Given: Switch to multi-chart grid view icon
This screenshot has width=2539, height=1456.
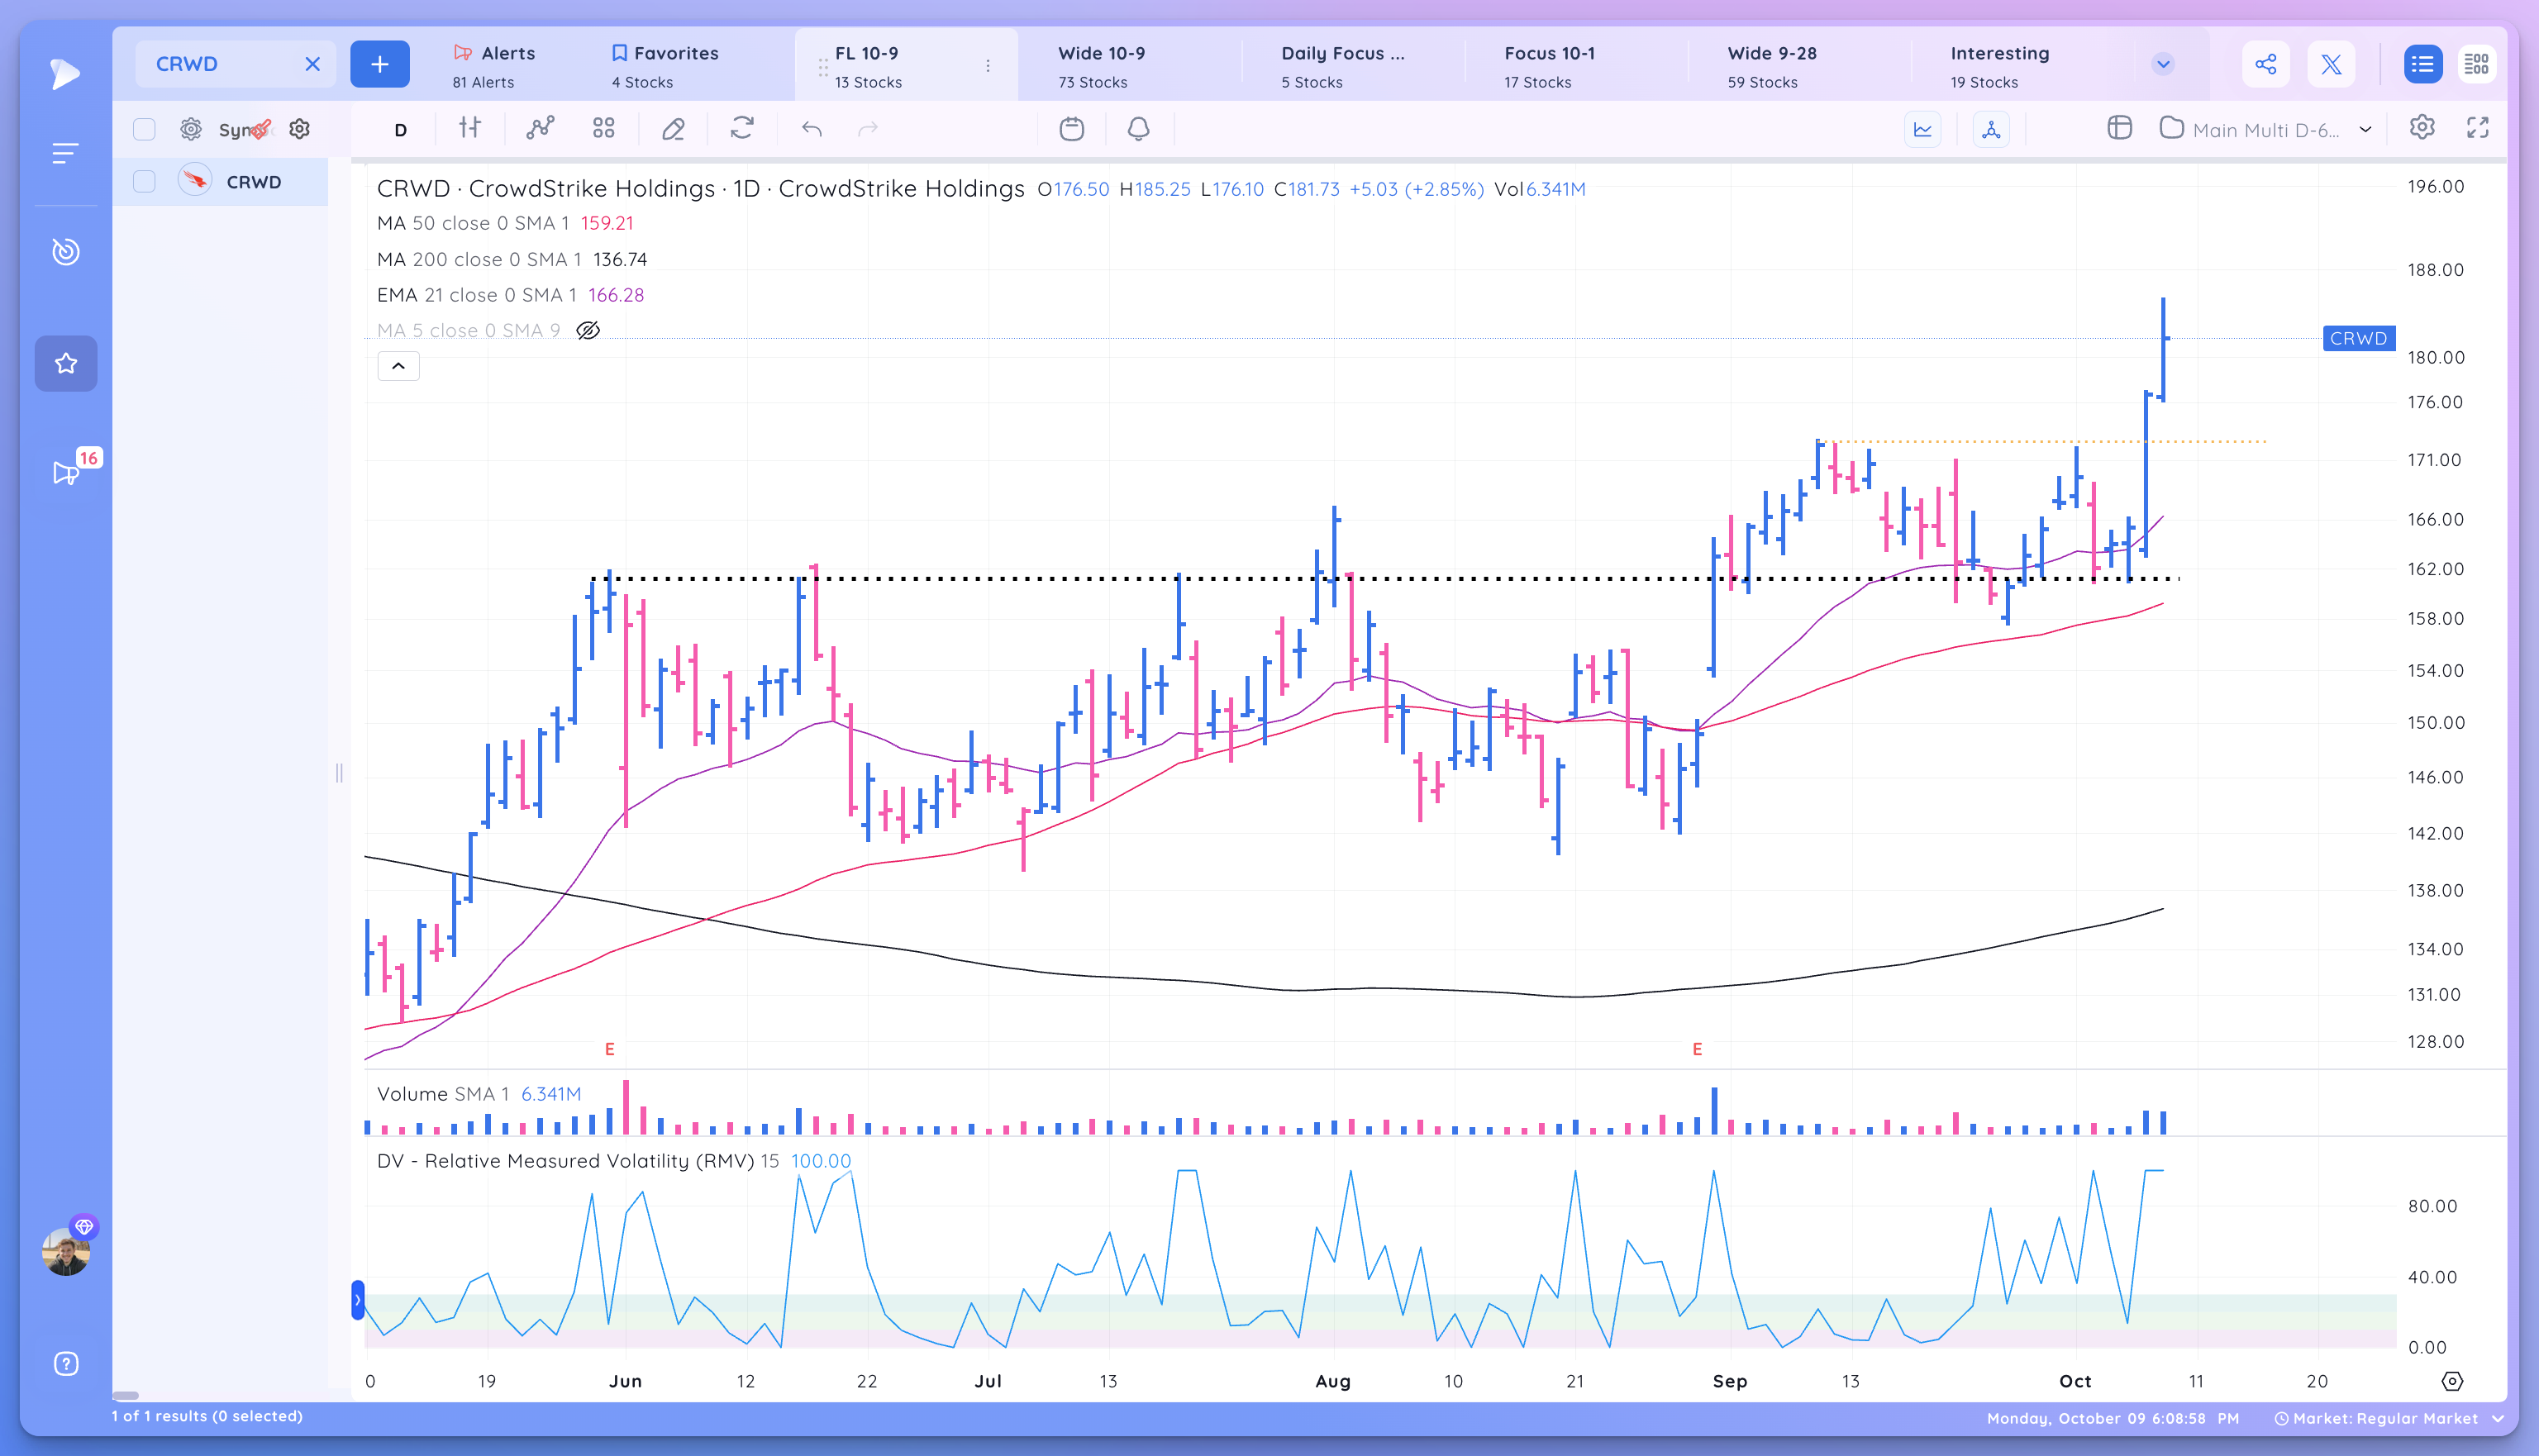Looking at the screenshot, I should pyautogui.click(x=2477, y=64).
